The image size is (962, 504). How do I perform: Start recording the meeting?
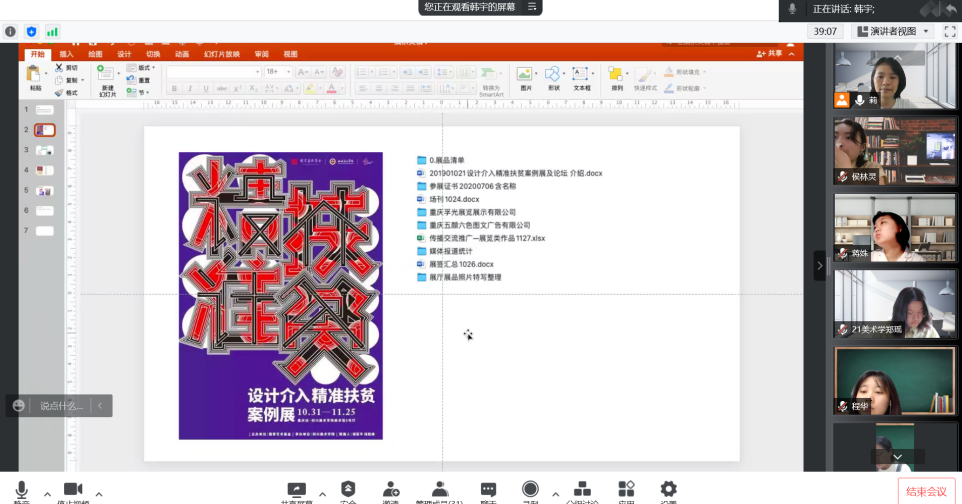pyautogui.click(x=530, y=490)
